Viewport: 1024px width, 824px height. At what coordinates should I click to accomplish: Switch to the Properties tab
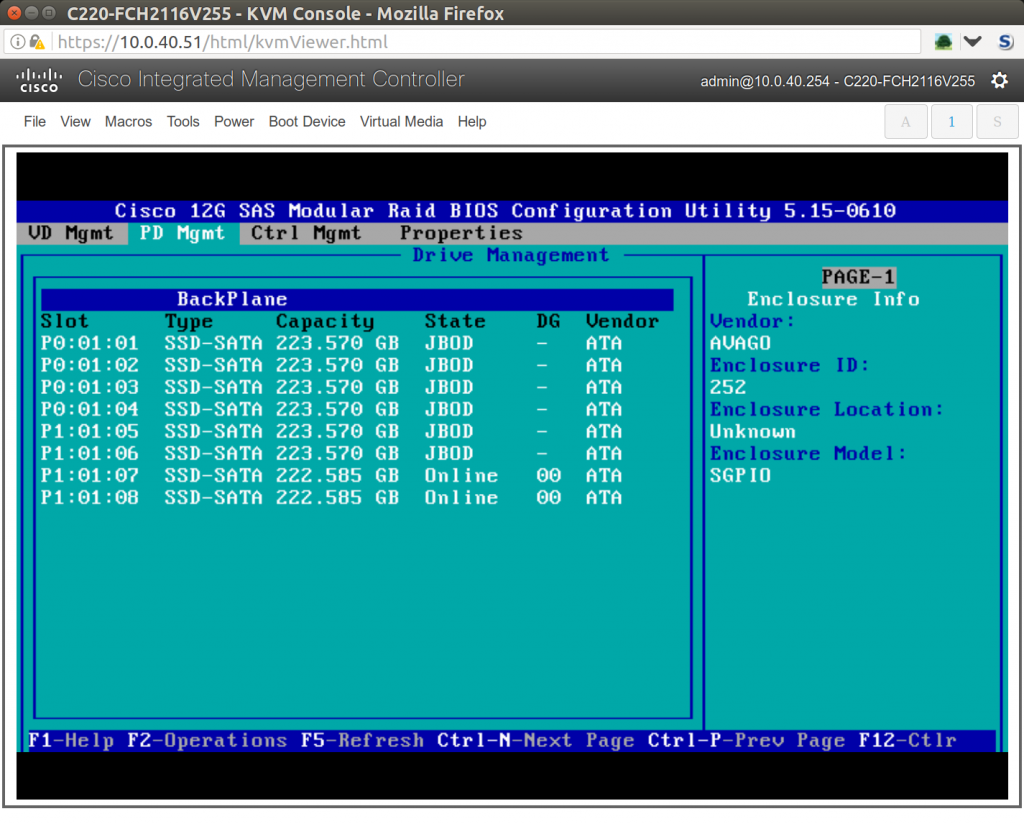[x=461, y=233]
